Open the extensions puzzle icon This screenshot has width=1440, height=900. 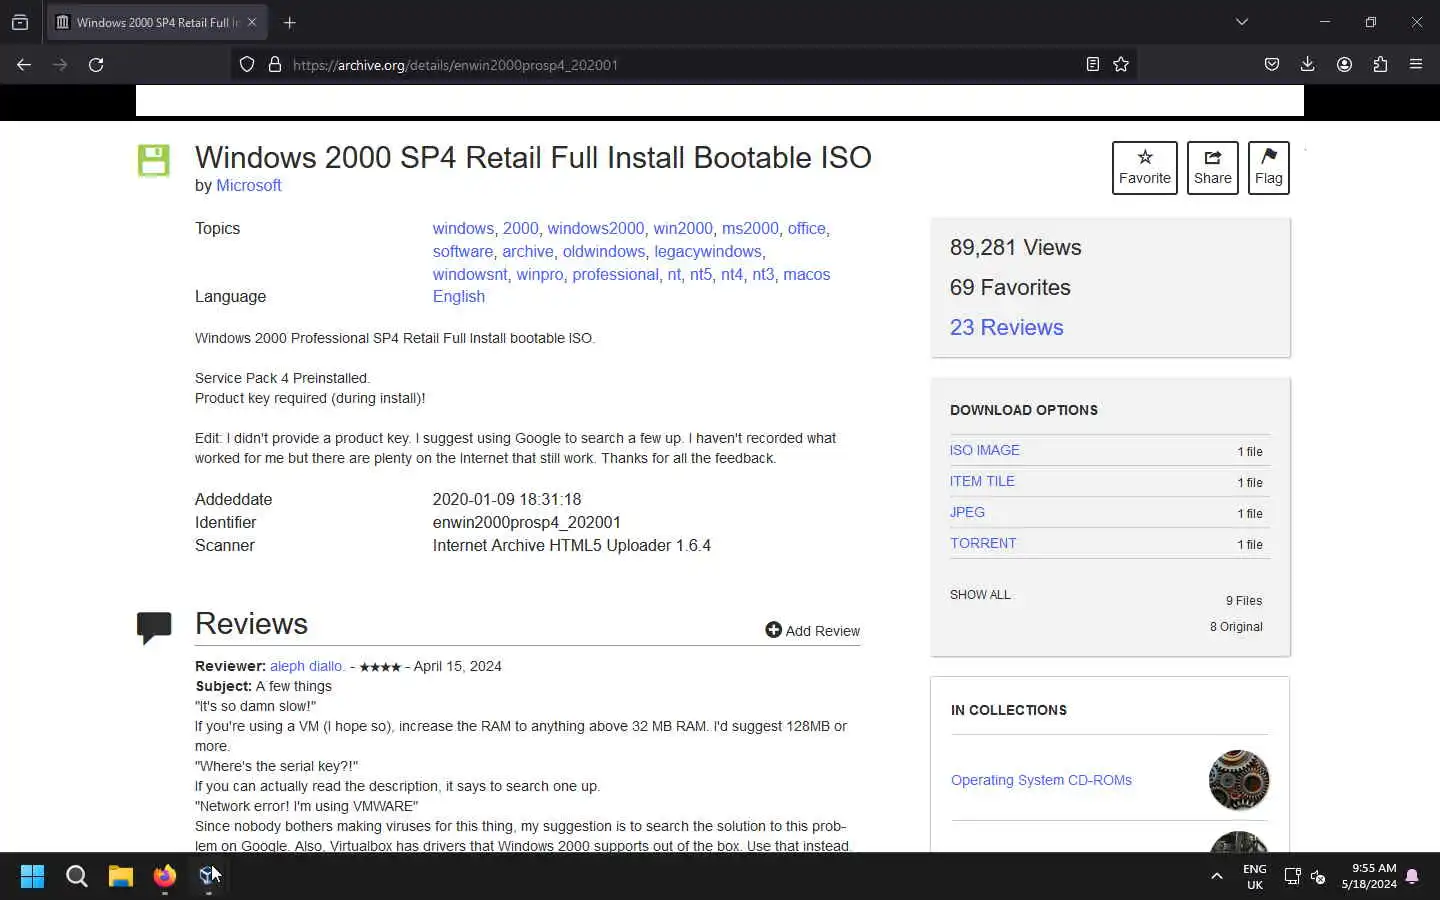click(x=1380, y=64)
